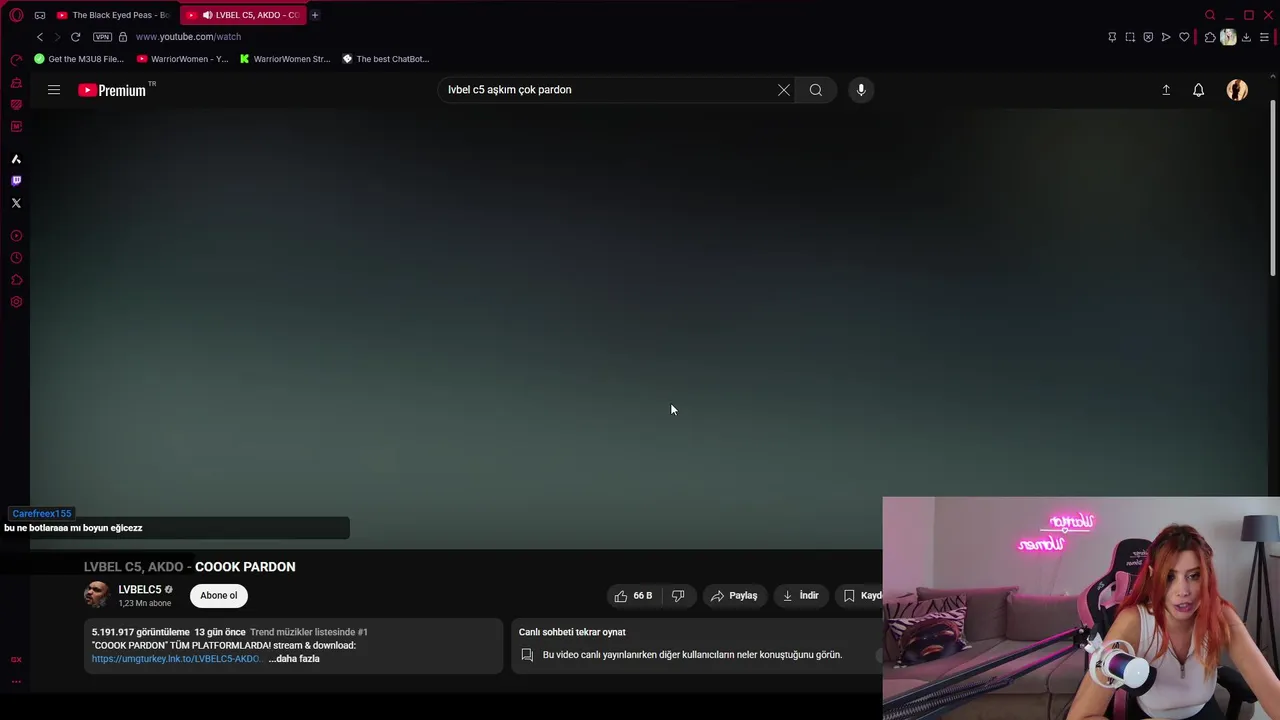Toggle the VPN badge in address bar
The width and height of the screenshot is (1280, 720).
[x=102, y=37]
